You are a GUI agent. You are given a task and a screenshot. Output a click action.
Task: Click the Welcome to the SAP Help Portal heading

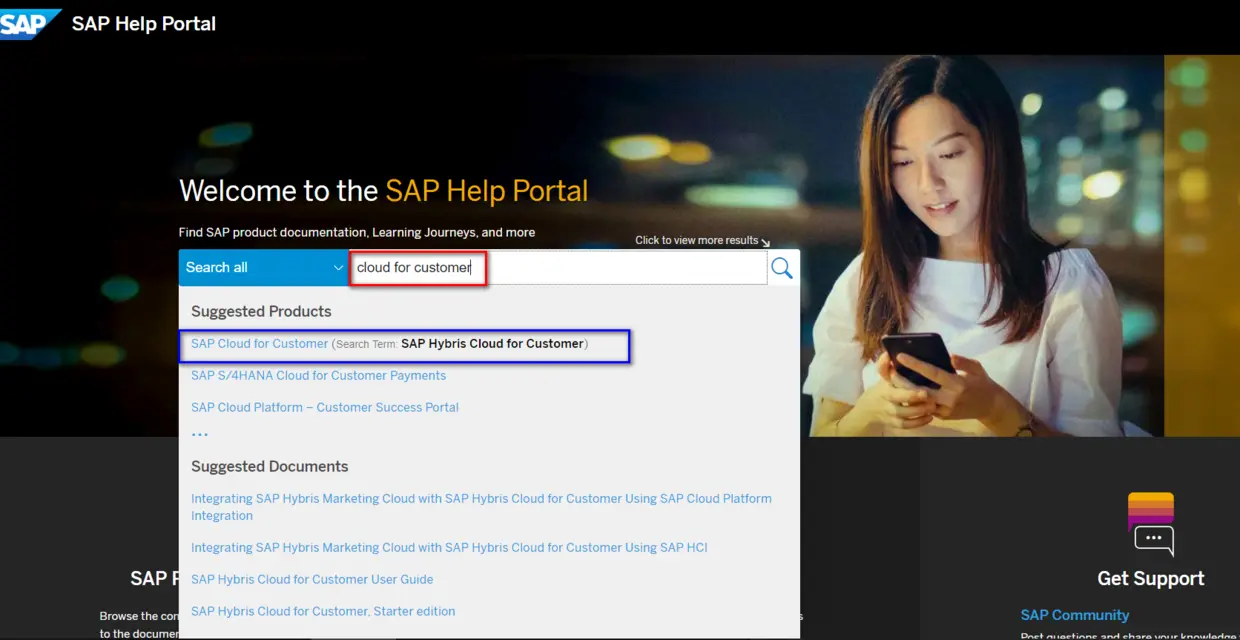coord(384,191)
